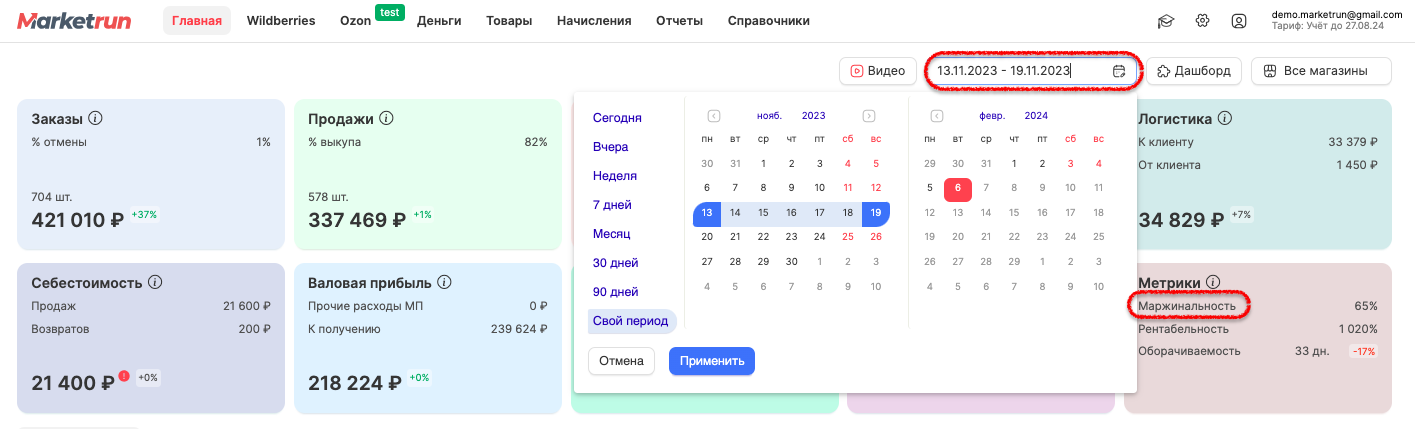The height and width of the screenshot is (429, 1415).
Task: Open the 2024 year selector
Action: pyautogui.click(x=1036, y=116)
